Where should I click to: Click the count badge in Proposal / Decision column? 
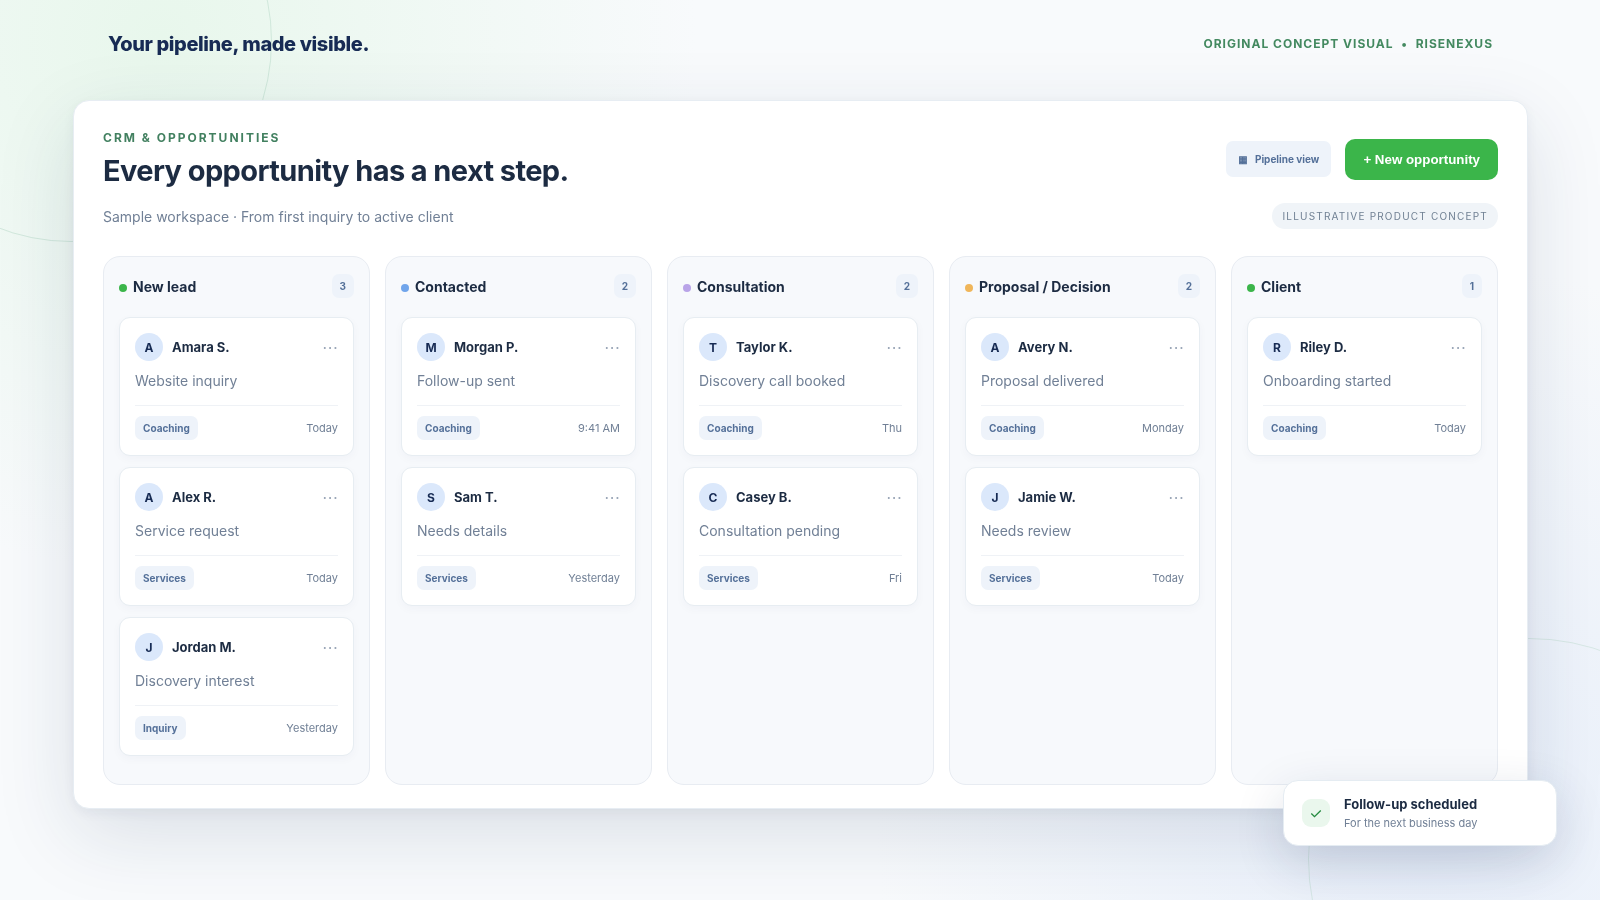click(x=1189, y=286)
